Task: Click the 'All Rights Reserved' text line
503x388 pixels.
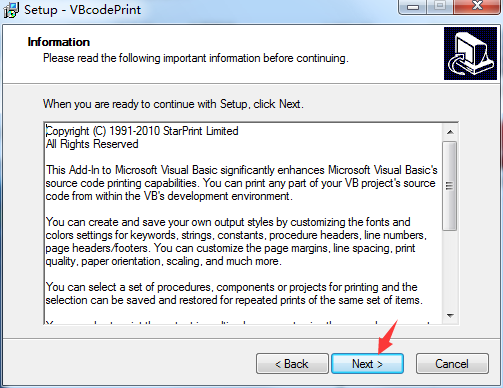Action: point(92,144)
